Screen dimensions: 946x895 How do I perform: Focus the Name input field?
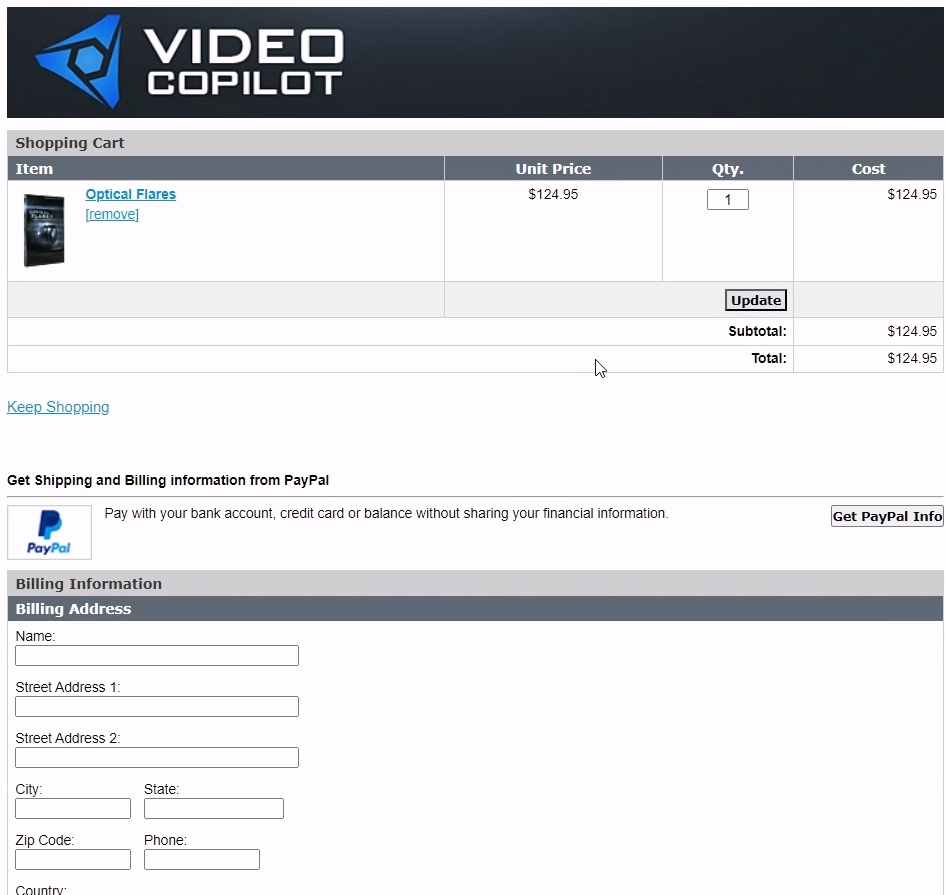click(157, 655)
